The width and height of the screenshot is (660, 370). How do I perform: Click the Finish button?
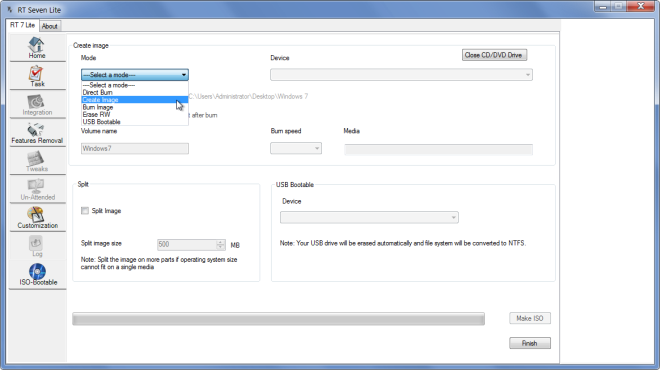[530, 343]
